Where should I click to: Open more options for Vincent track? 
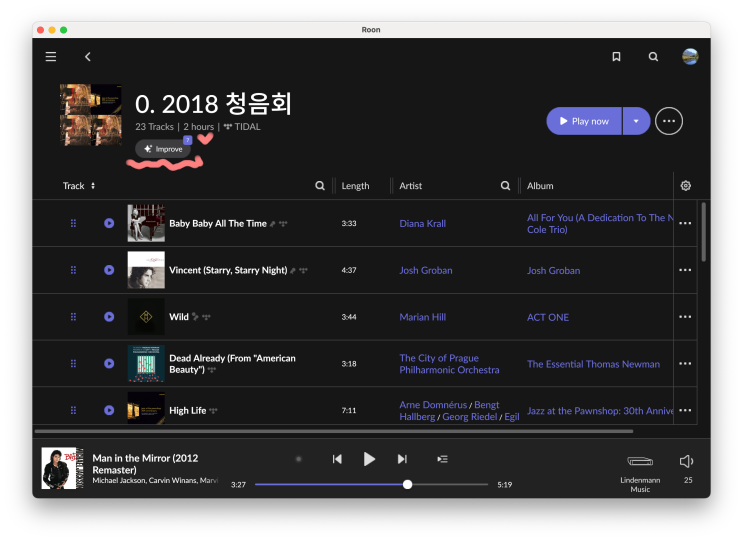pos(685,270)
